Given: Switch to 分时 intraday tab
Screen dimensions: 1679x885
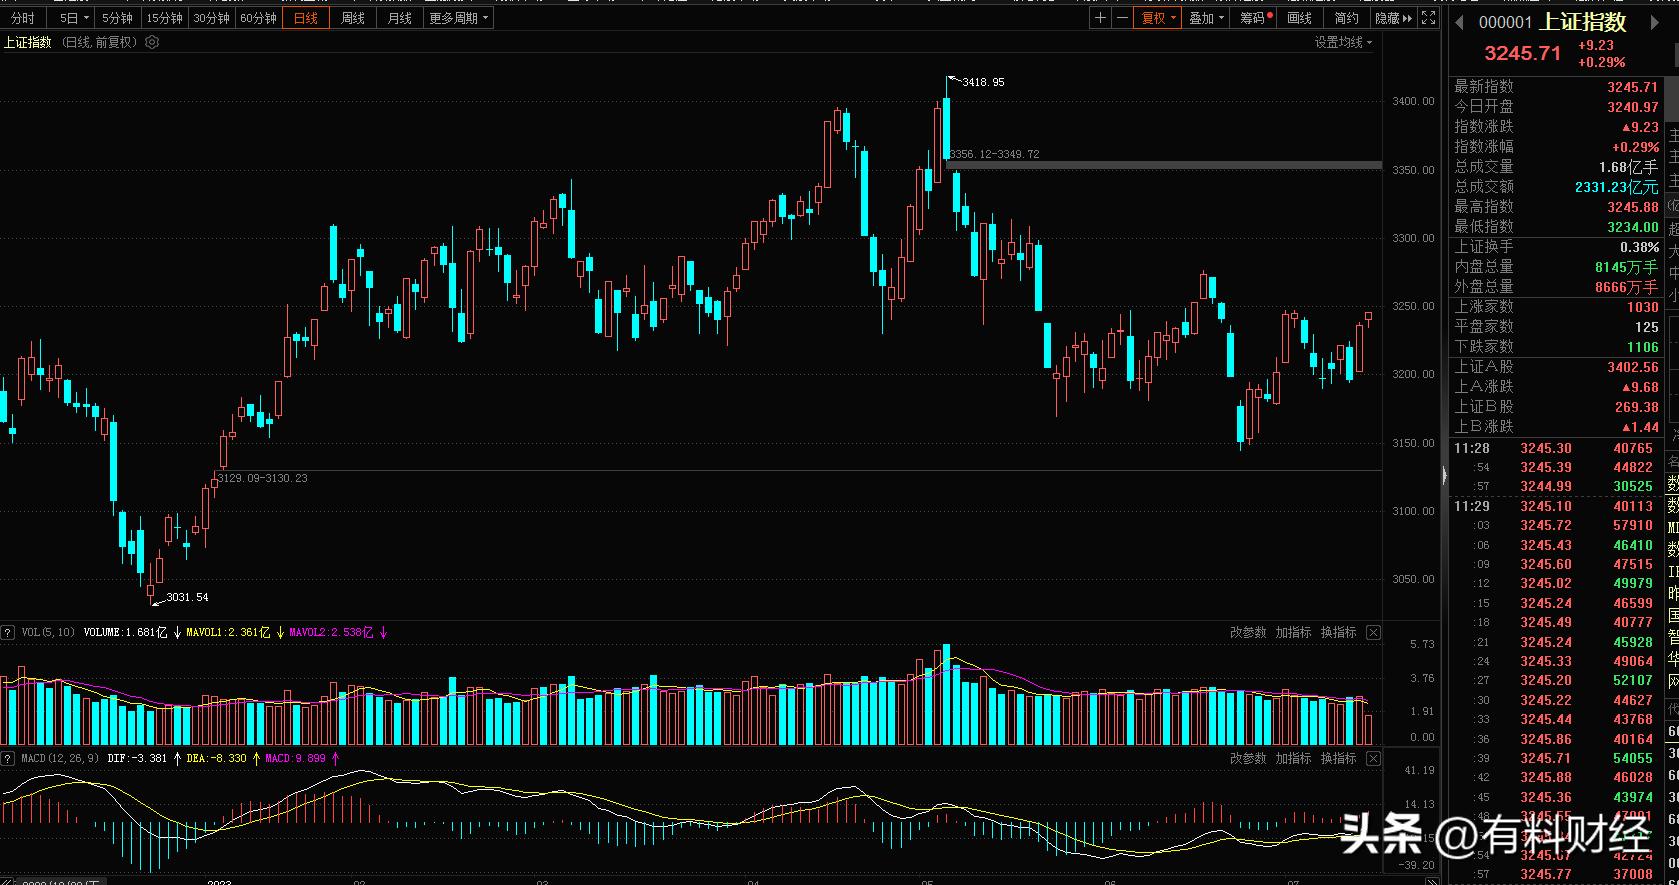Looking at the screenshot, I should coord(23,18).
